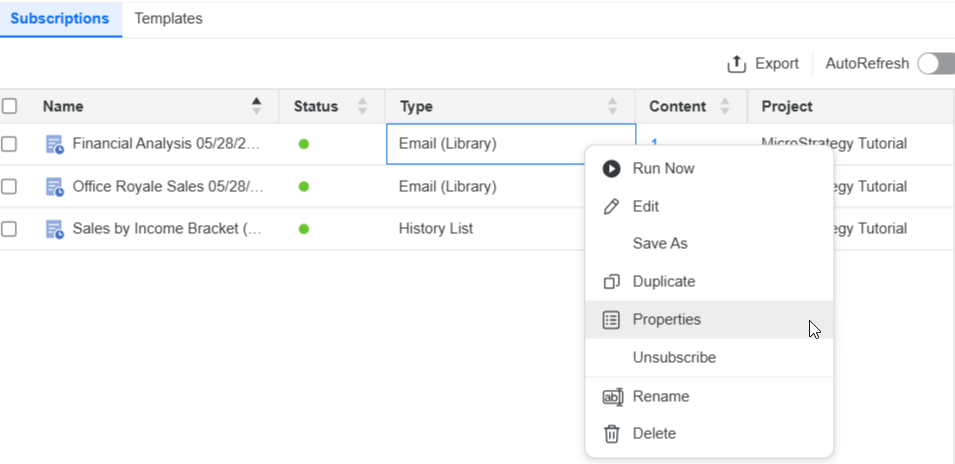Choose Unsubscribe from context menu
The image size is (955, 464).
(674, 358)
